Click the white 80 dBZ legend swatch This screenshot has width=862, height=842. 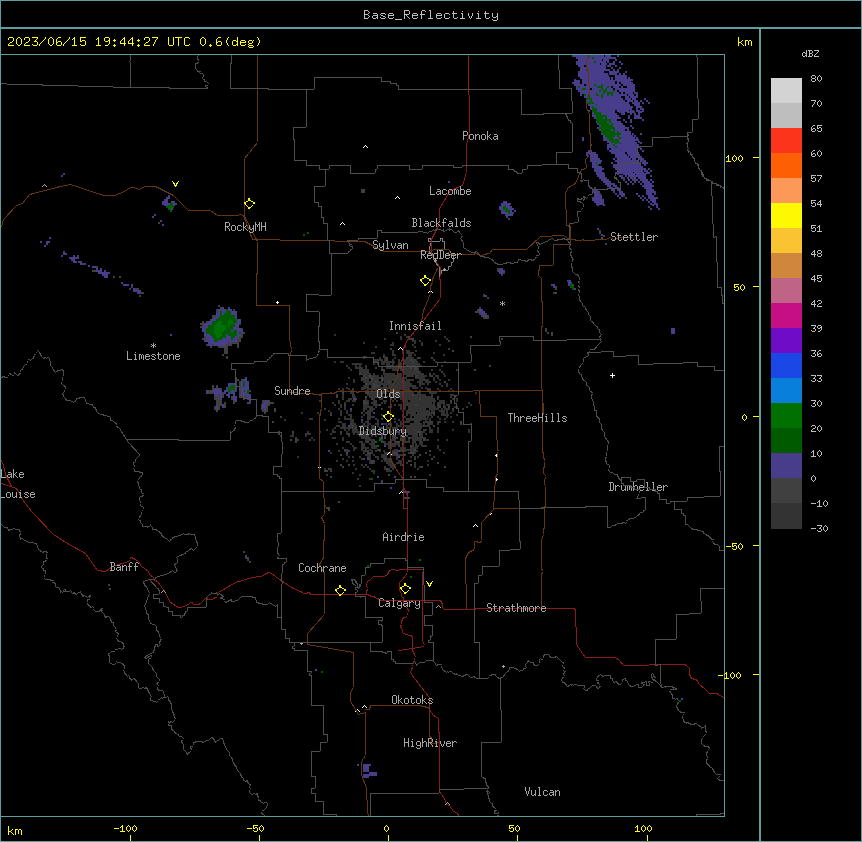click(786, 91)
